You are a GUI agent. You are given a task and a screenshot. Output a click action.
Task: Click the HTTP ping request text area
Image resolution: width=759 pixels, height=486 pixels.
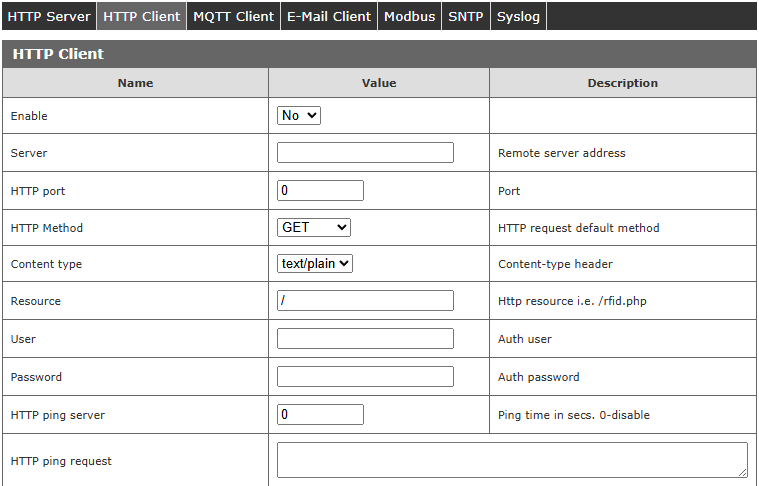coord(511,460)
